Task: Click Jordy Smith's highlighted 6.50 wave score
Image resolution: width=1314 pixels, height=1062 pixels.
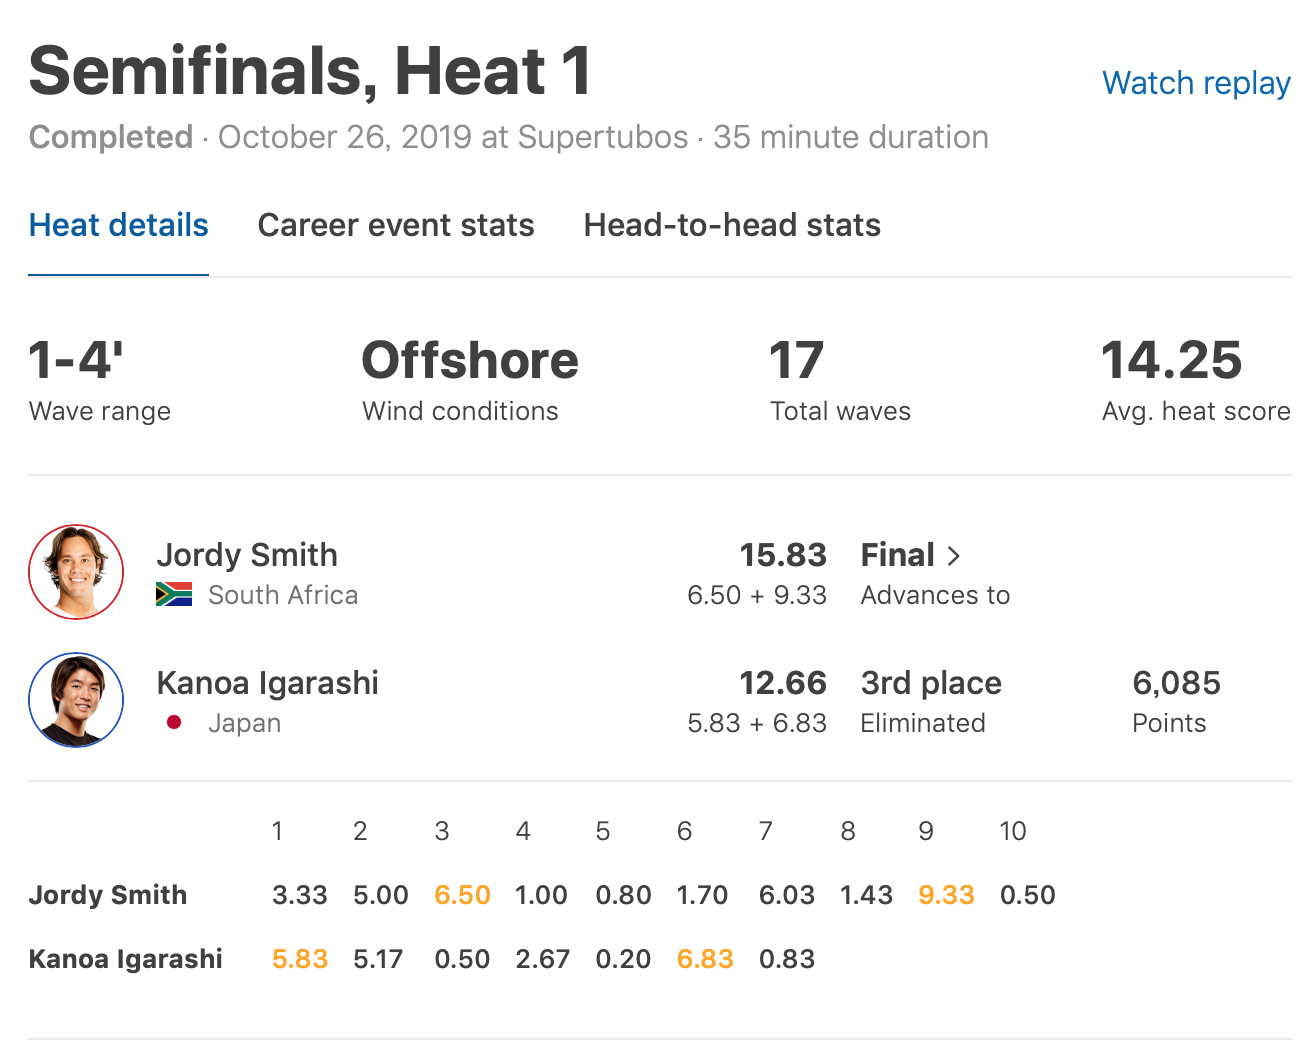Action: pos(462,895)
